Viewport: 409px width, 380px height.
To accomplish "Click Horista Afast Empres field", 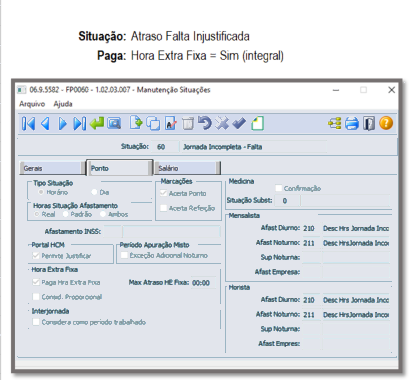I will 312,344.
